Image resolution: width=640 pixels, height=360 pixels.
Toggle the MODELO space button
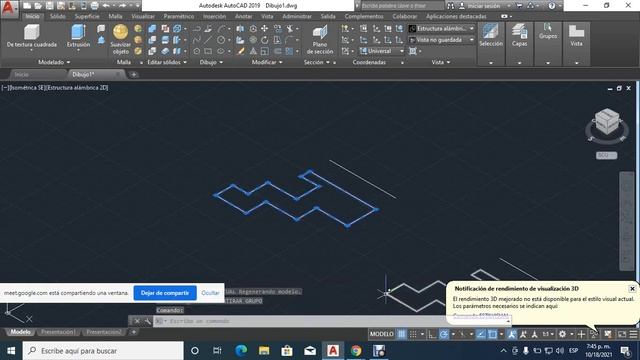coord(382,334)
